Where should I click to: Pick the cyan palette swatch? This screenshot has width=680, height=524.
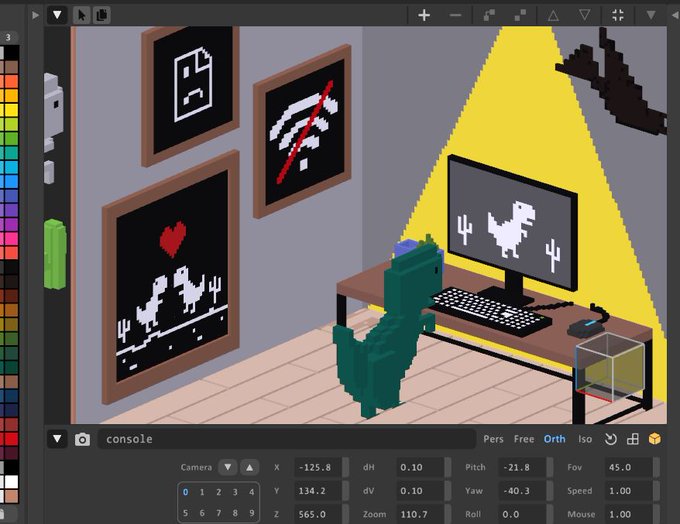(11, 167)
